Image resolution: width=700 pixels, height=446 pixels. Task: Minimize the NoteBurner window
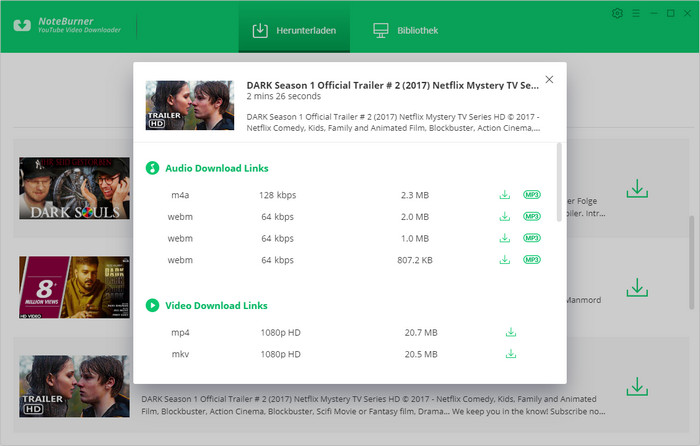pyautogui.click(x=654, y=13)
